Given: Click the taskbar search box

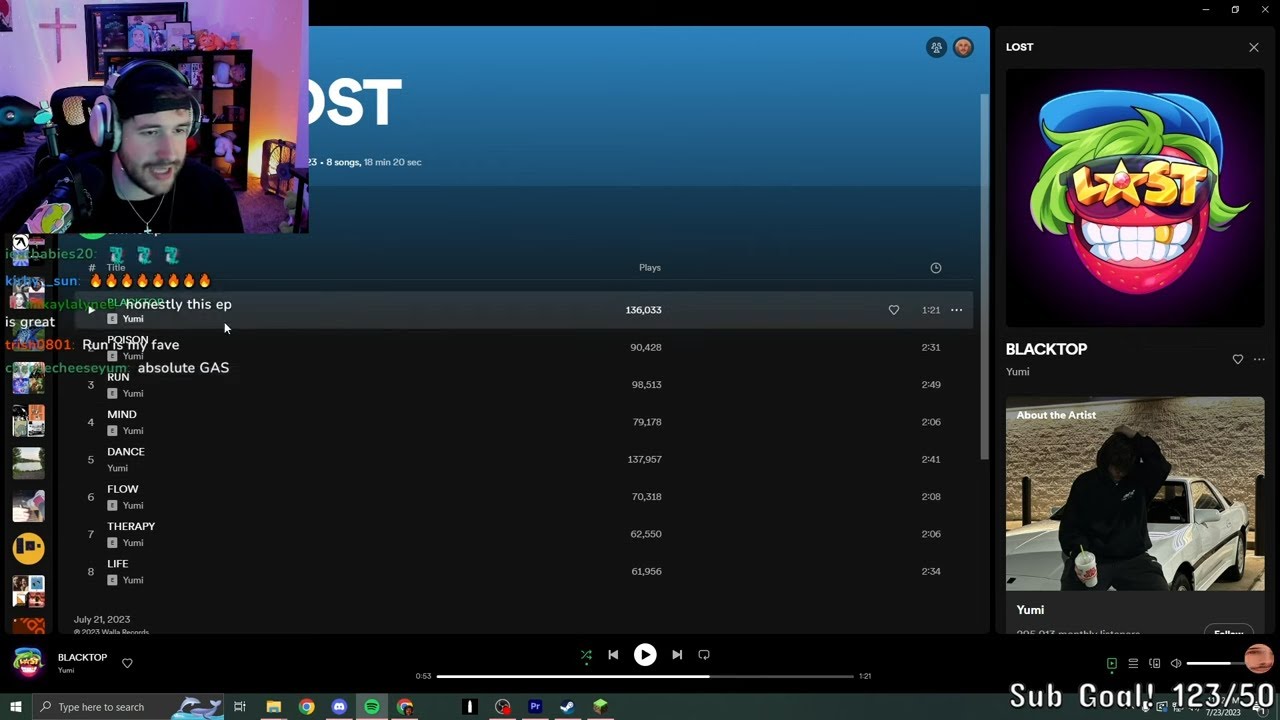Looking at the screenshot, I should pyautogui.click(x=128, y=707).
